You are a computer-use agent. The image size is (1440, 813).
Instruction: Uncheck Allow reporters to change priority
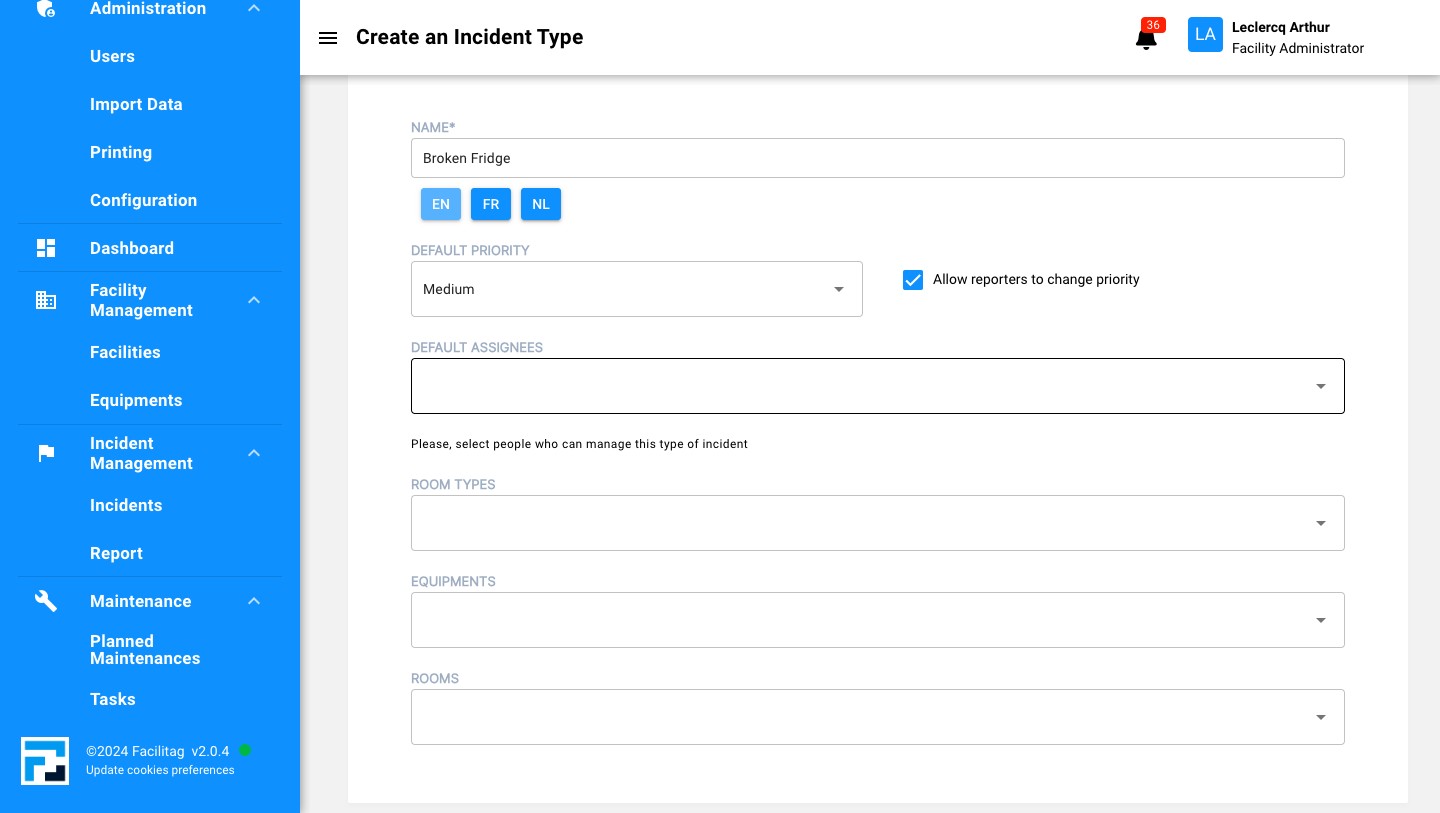click(913, 280)
